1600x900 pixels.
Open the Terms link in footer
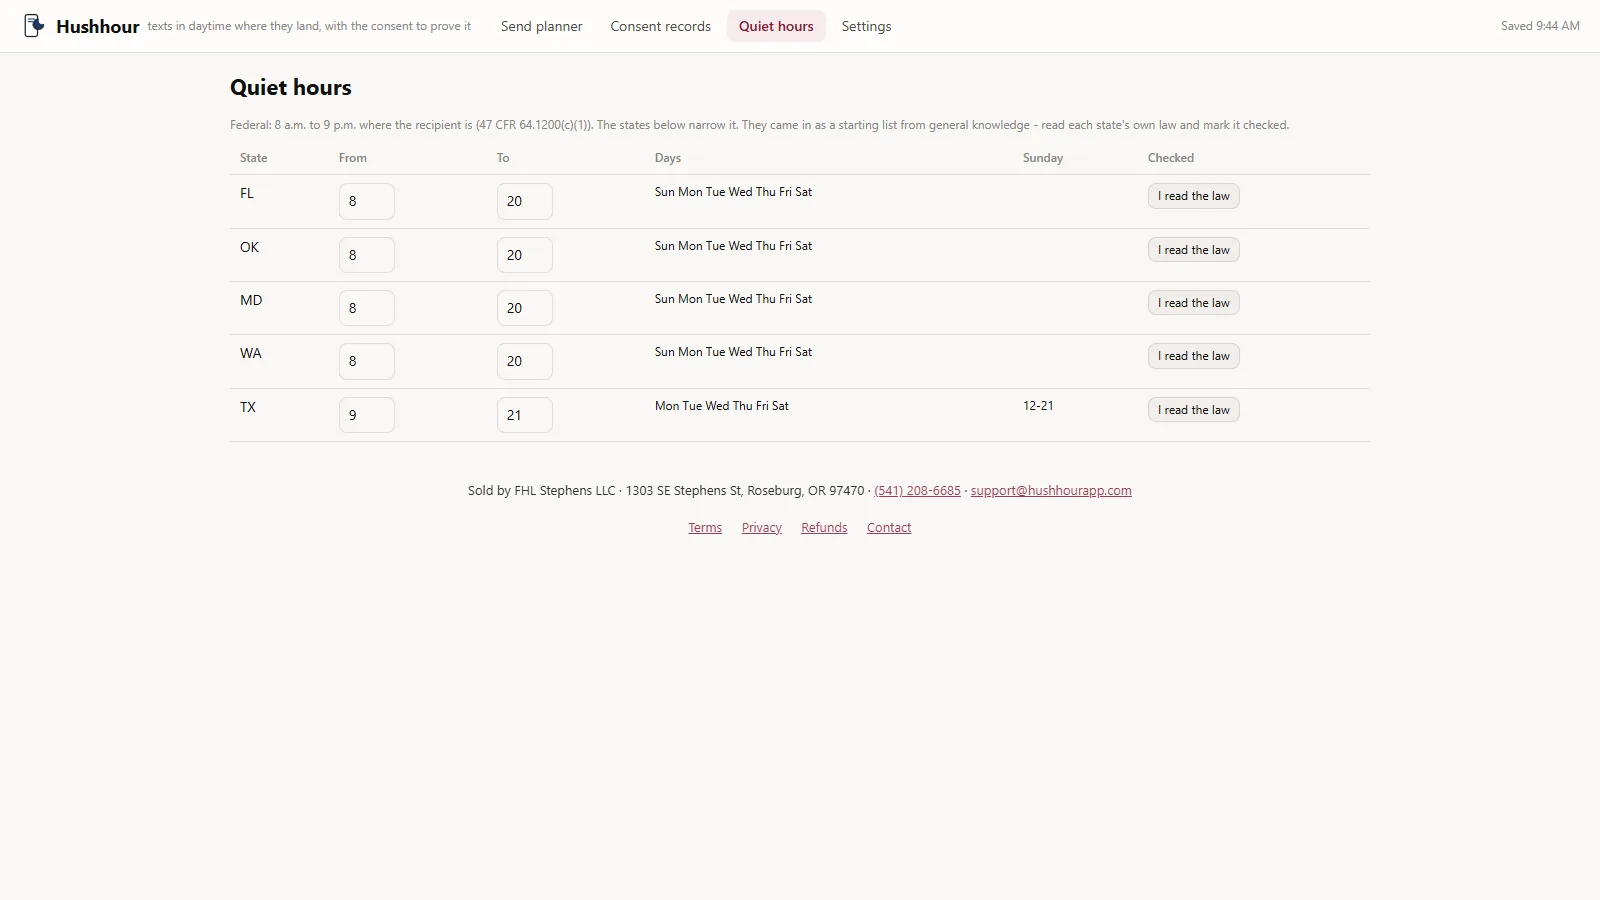click(x=705, y=528)
